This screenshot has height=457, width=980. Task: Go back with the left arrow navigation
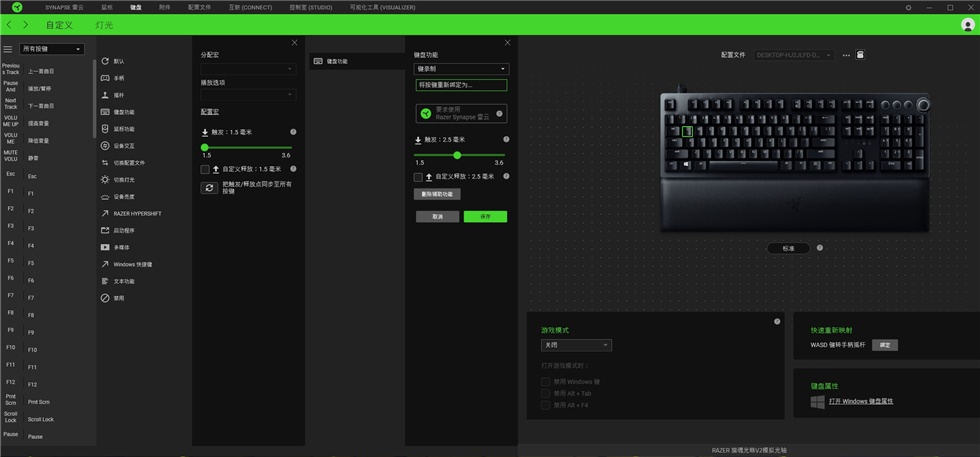click(9, 24)
